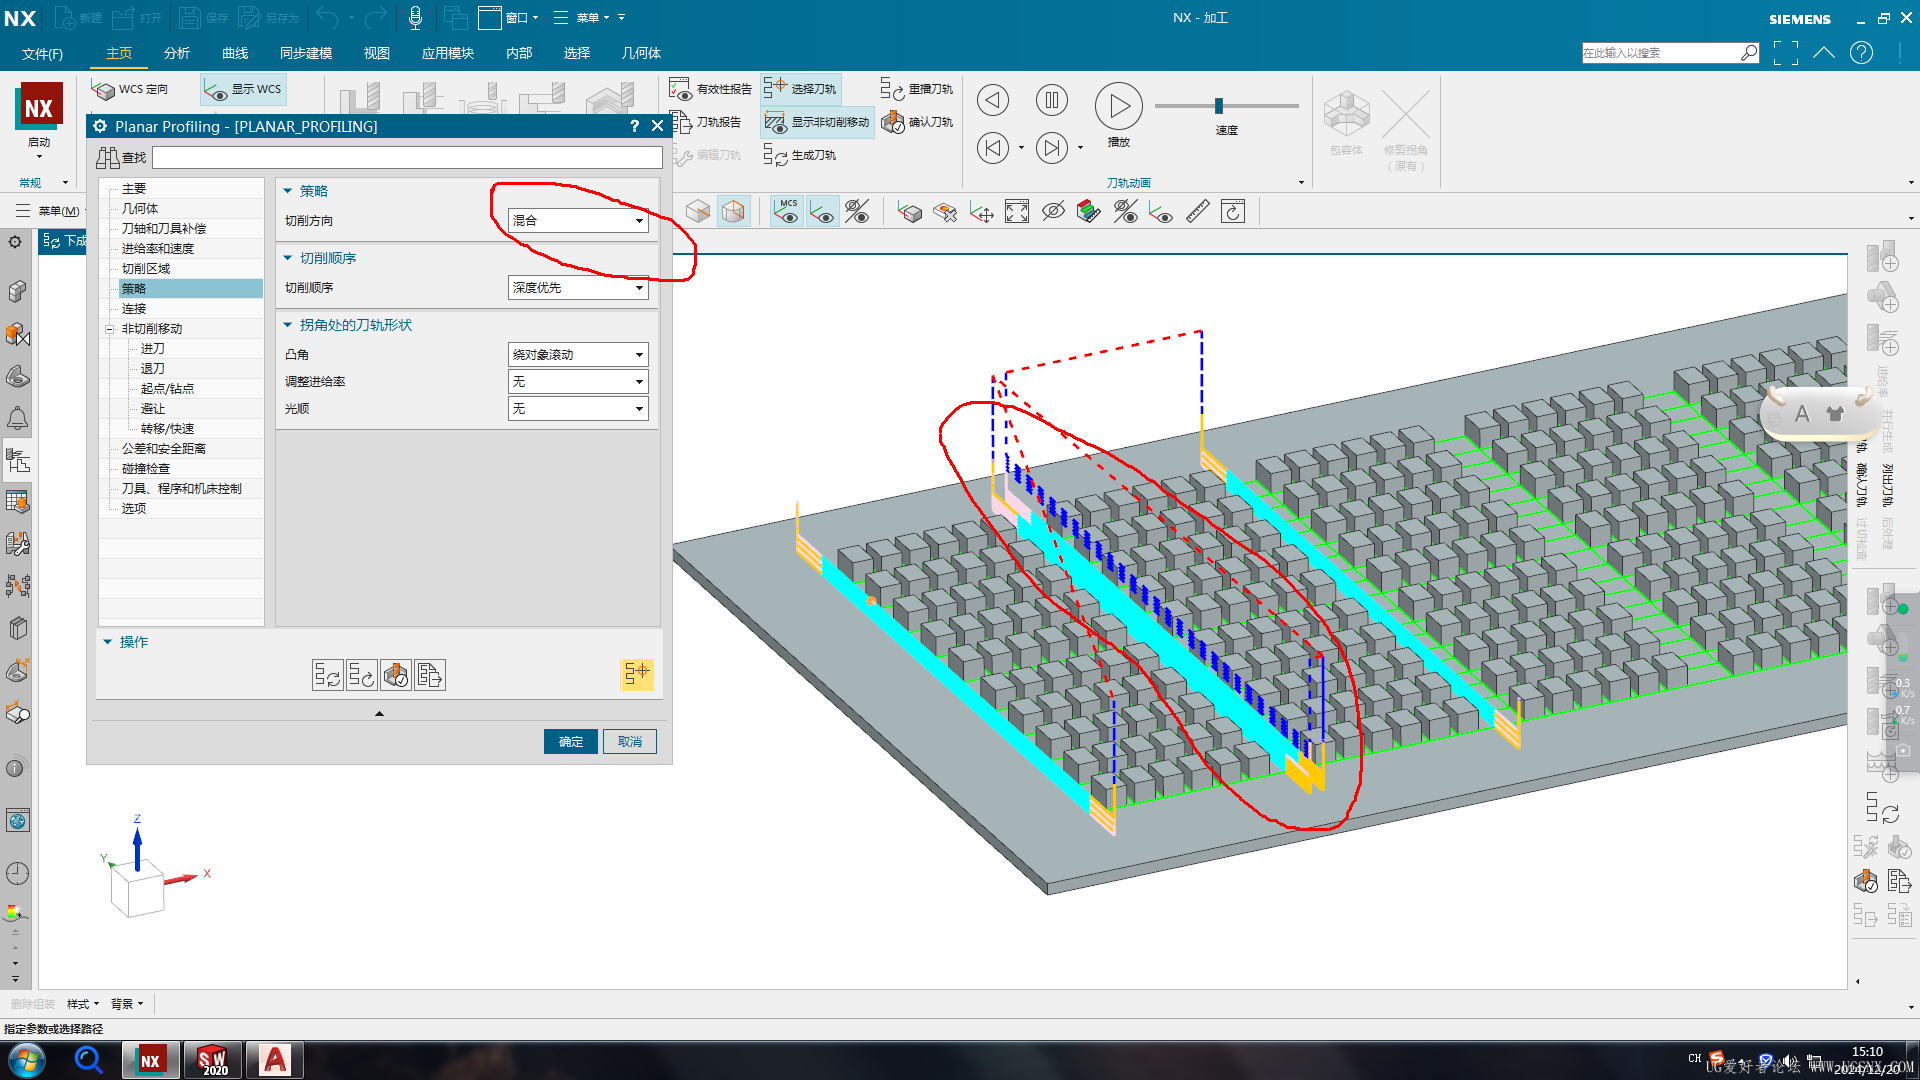Click the bell notifications icon in the left sidebar
The width and height of the screenshot is (1920, 1080).
coord(17,418)
